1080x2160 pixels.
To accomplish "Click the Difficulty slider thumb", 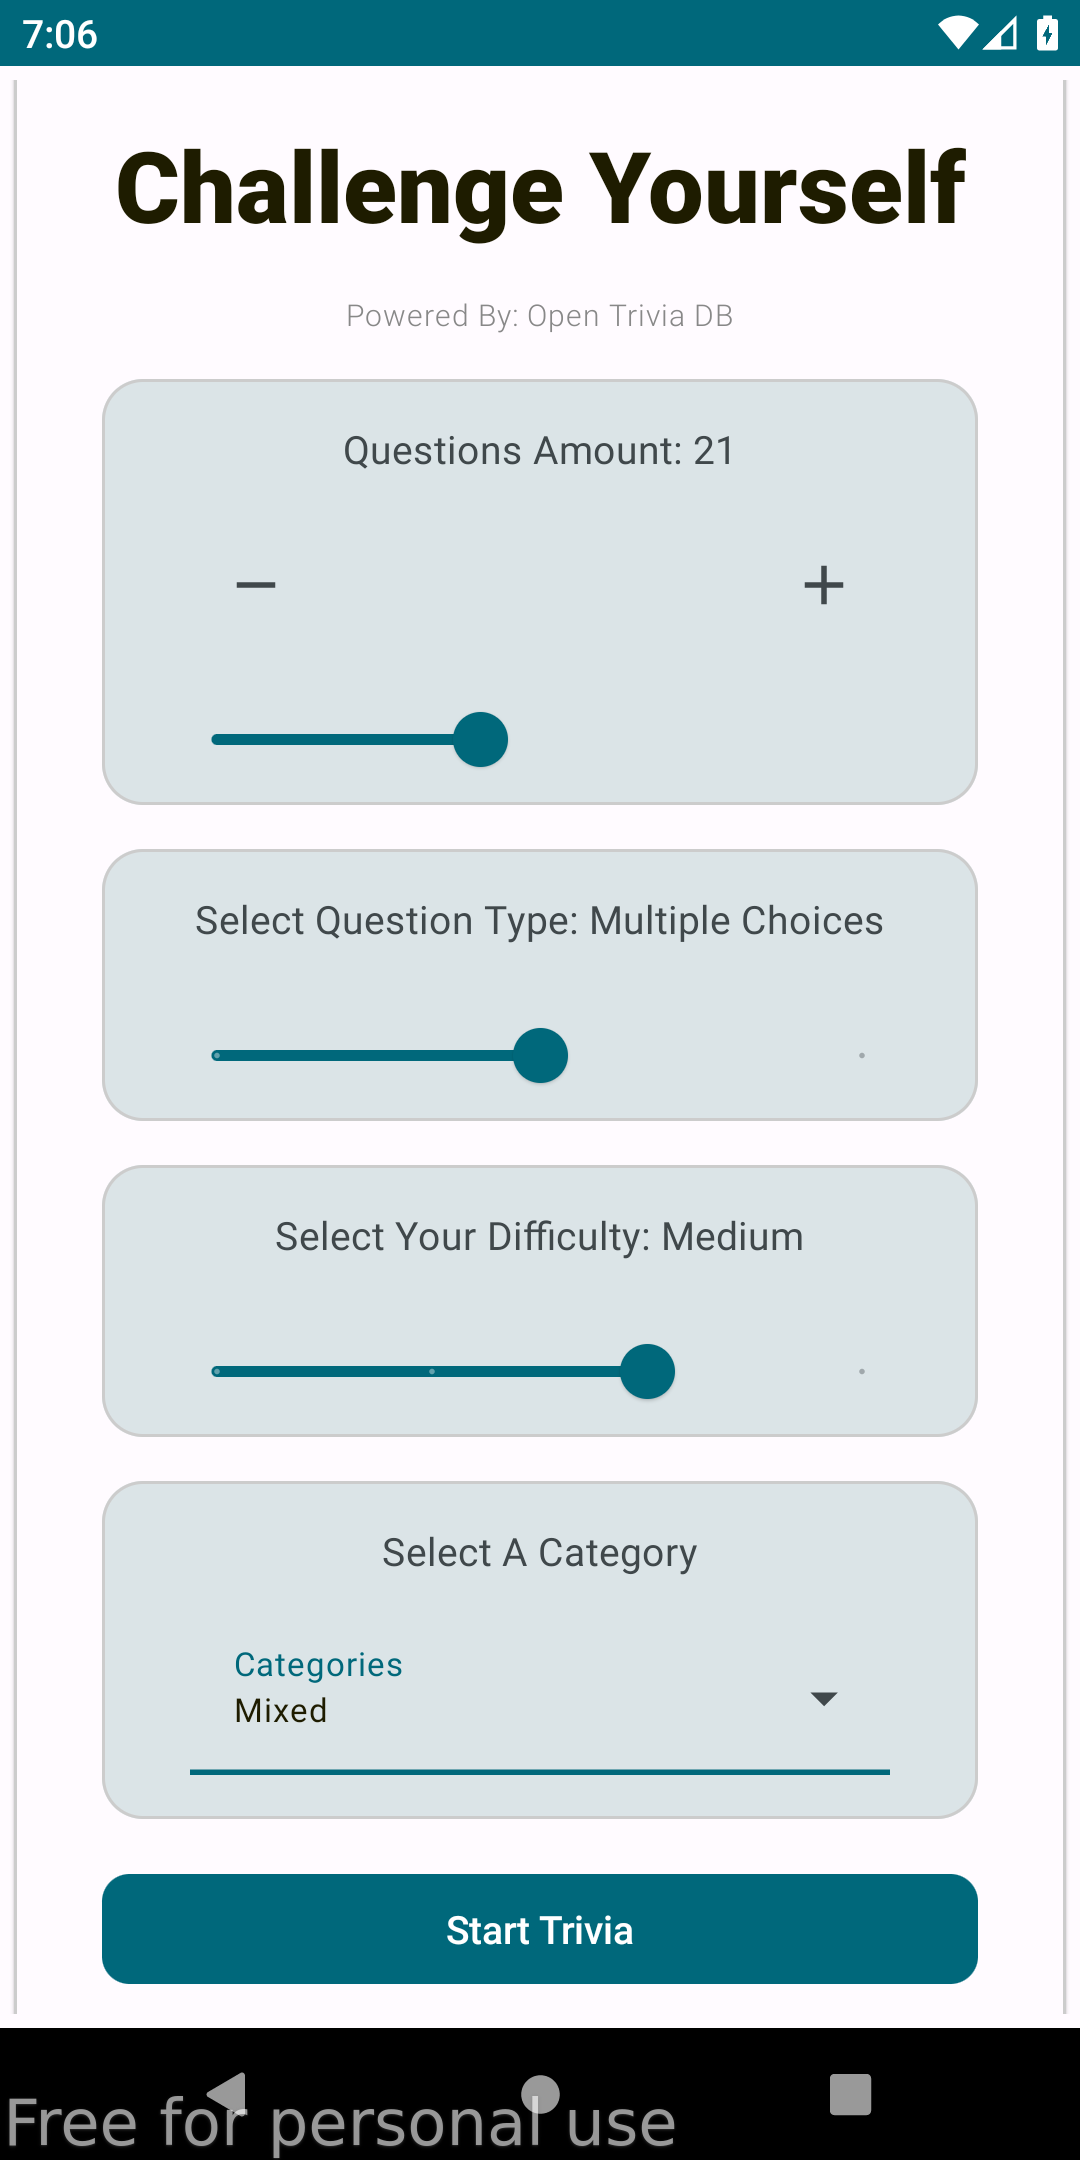I will click(648, 1372).
